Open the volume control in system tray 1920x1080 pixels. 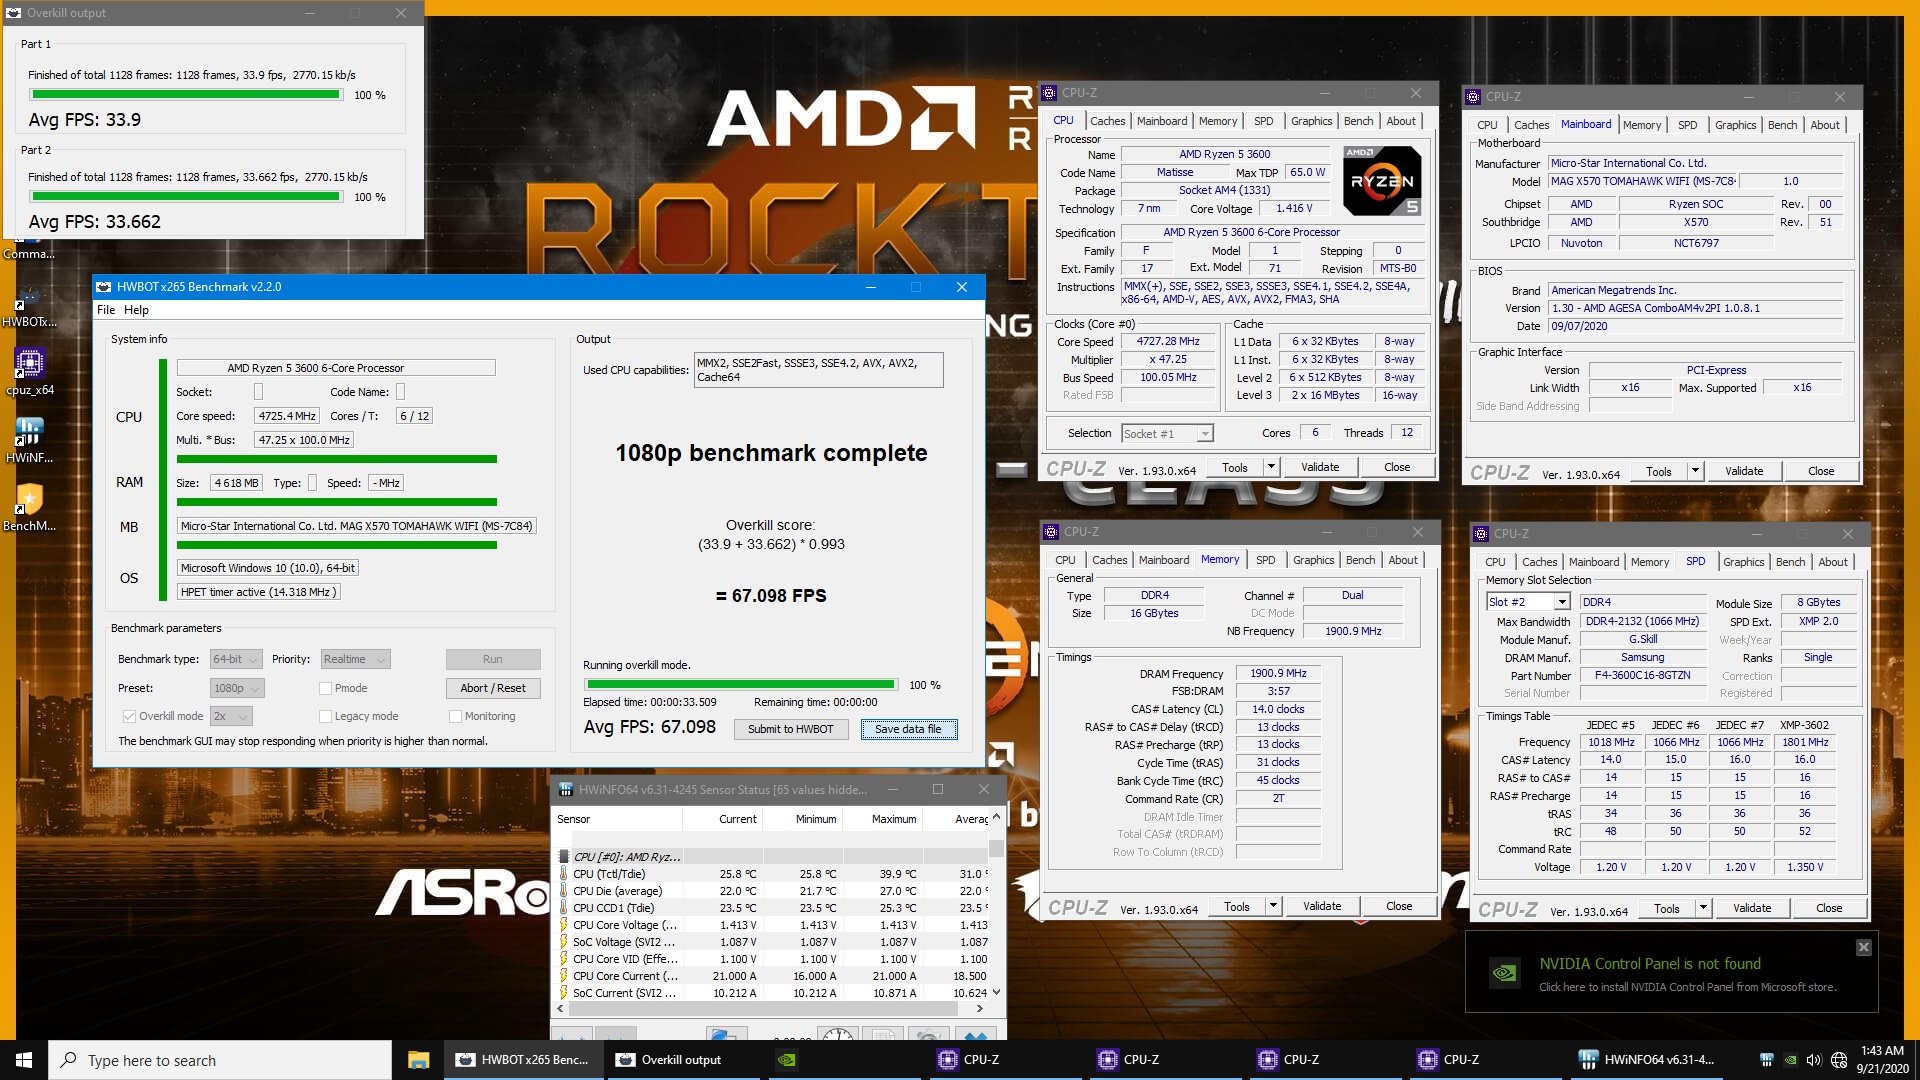(1814, 1060)
